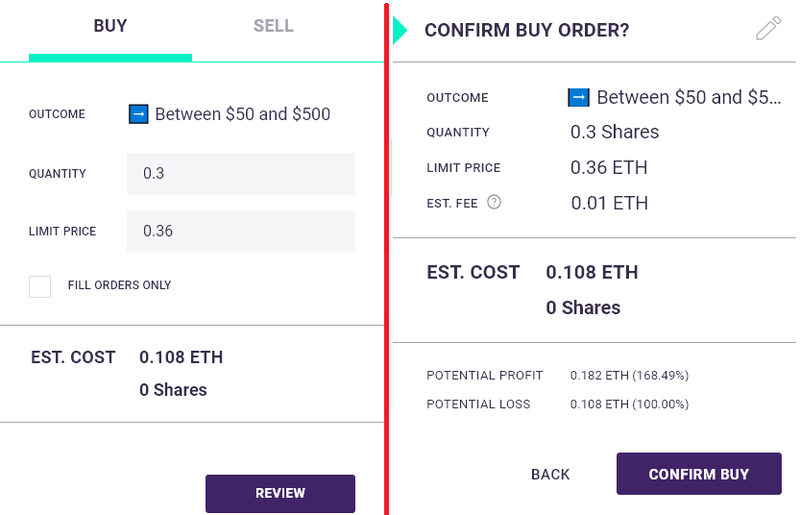Click the blue arrow icon in confirmation panel

(578, 97)
